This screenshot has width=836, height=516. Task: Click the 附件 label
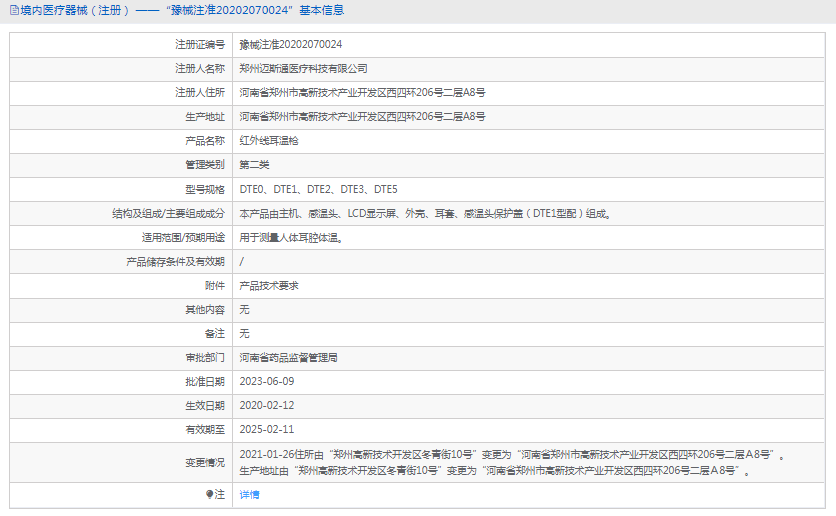(215, 286)
